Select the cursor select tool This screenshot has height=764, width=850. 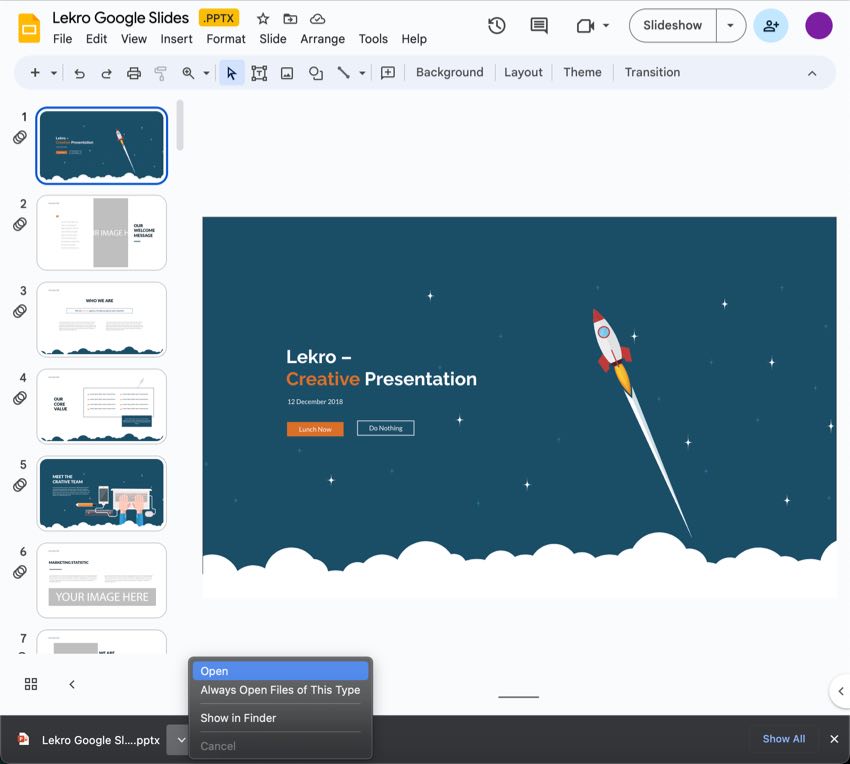[x=231, y=73]
